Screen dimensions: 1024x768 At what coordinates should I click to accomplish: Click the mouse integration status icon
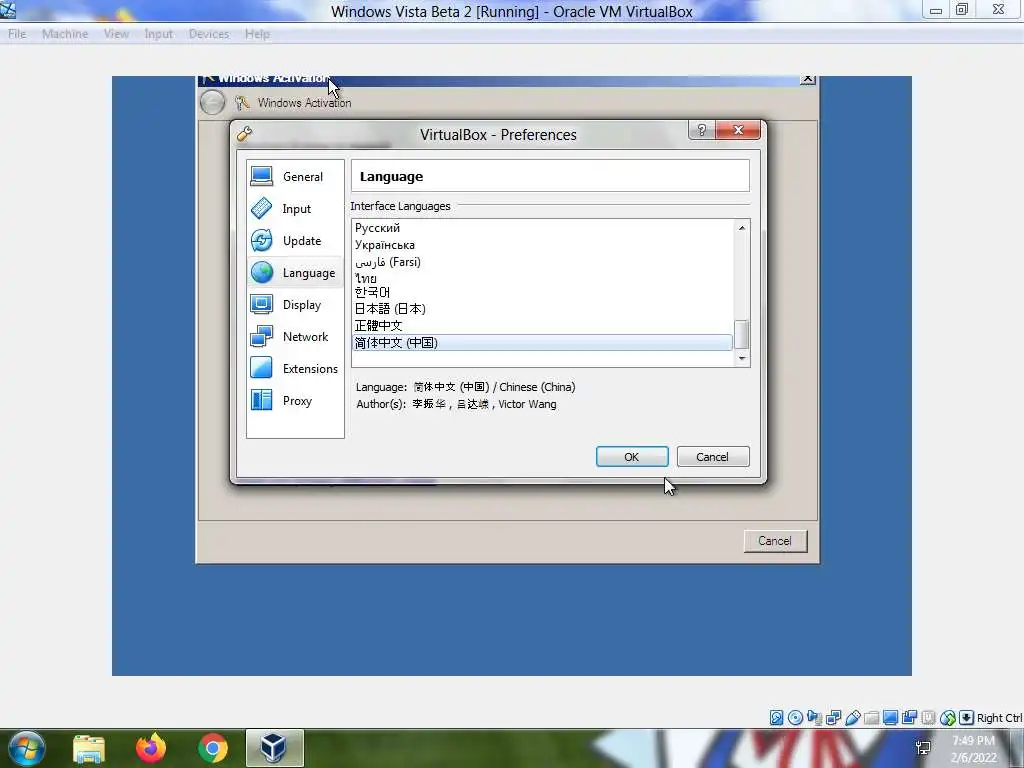947,718
